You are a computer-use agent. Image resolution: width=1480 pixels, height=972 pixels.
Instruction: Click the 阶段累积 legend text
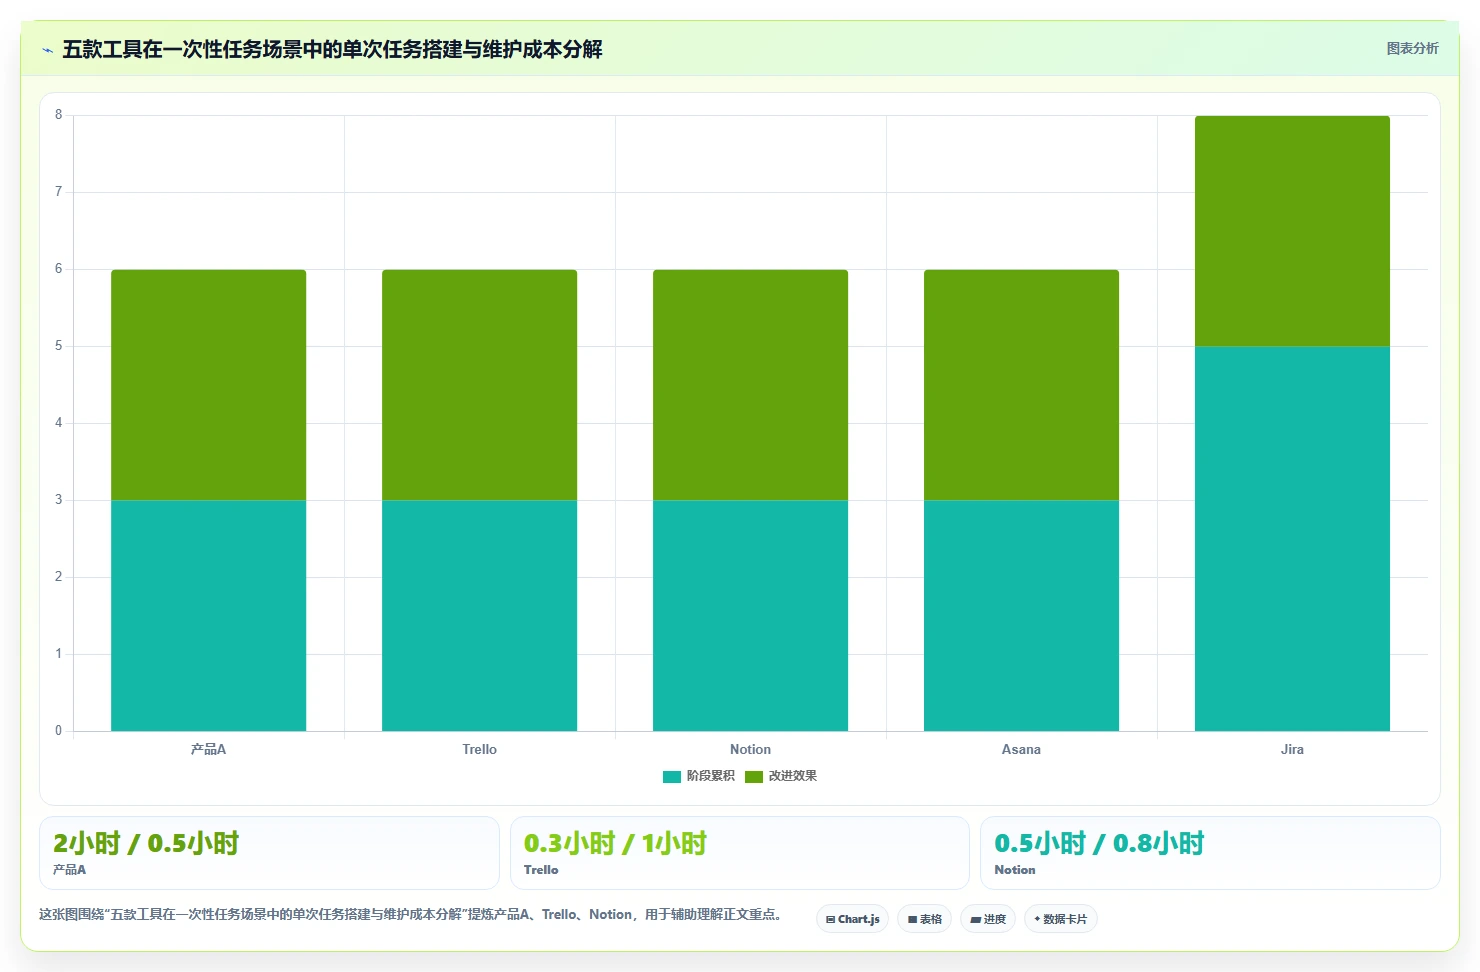coord(710,776)
